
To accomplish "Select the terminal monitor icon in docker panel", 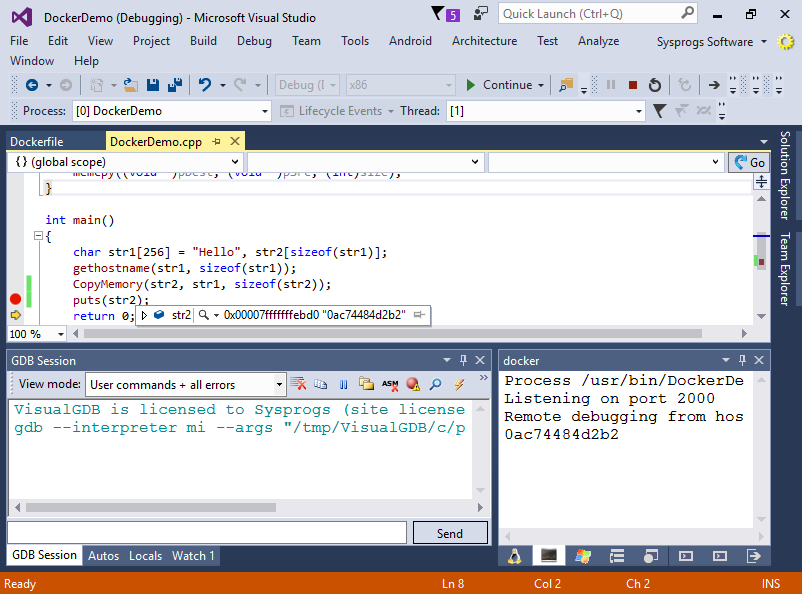I will coord(549,556).
